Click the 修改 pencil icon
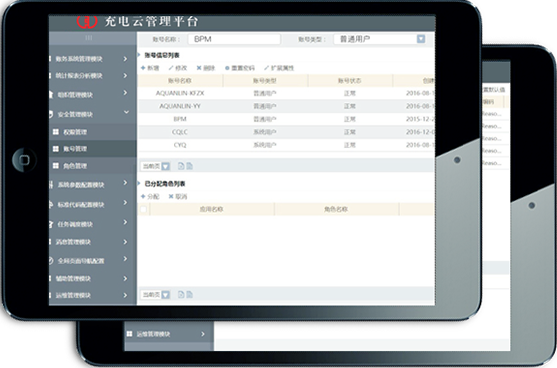The width and height of the screenshot is (557, 368). coord(171,68)
